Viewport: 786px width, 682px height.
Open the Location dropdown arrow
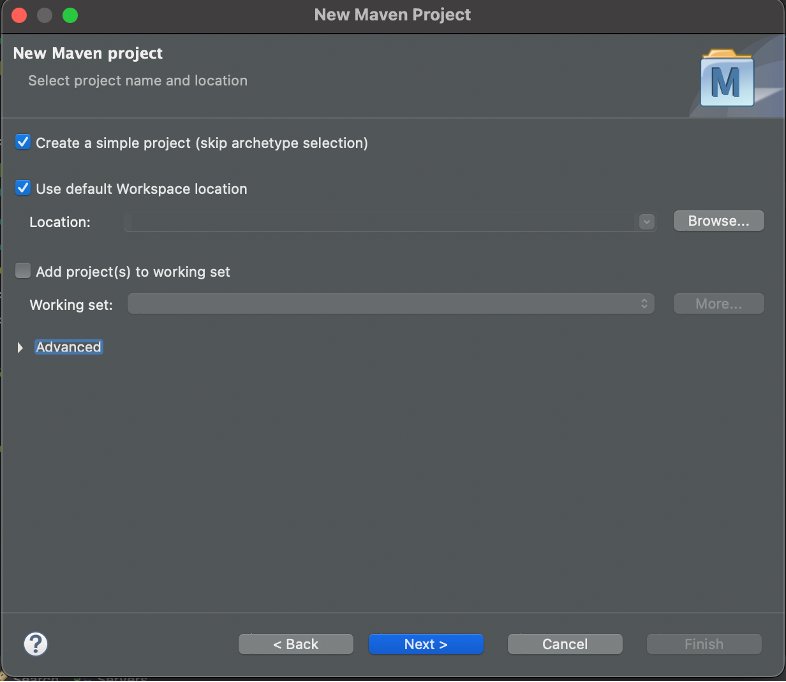pyautogui.click(x=646, y=221)
